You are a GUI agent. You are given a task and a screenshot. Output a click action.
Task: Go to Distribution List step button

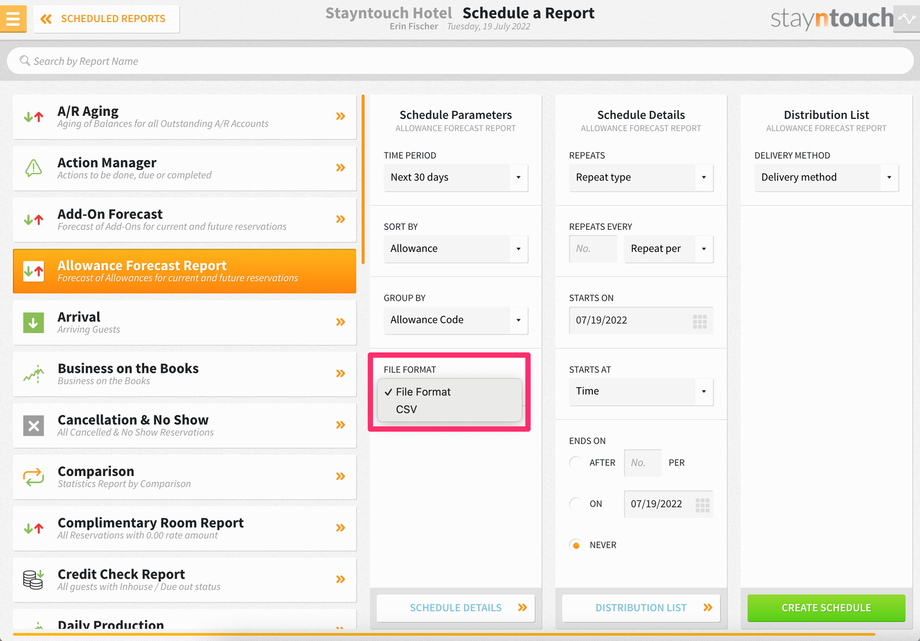[641, 608]
